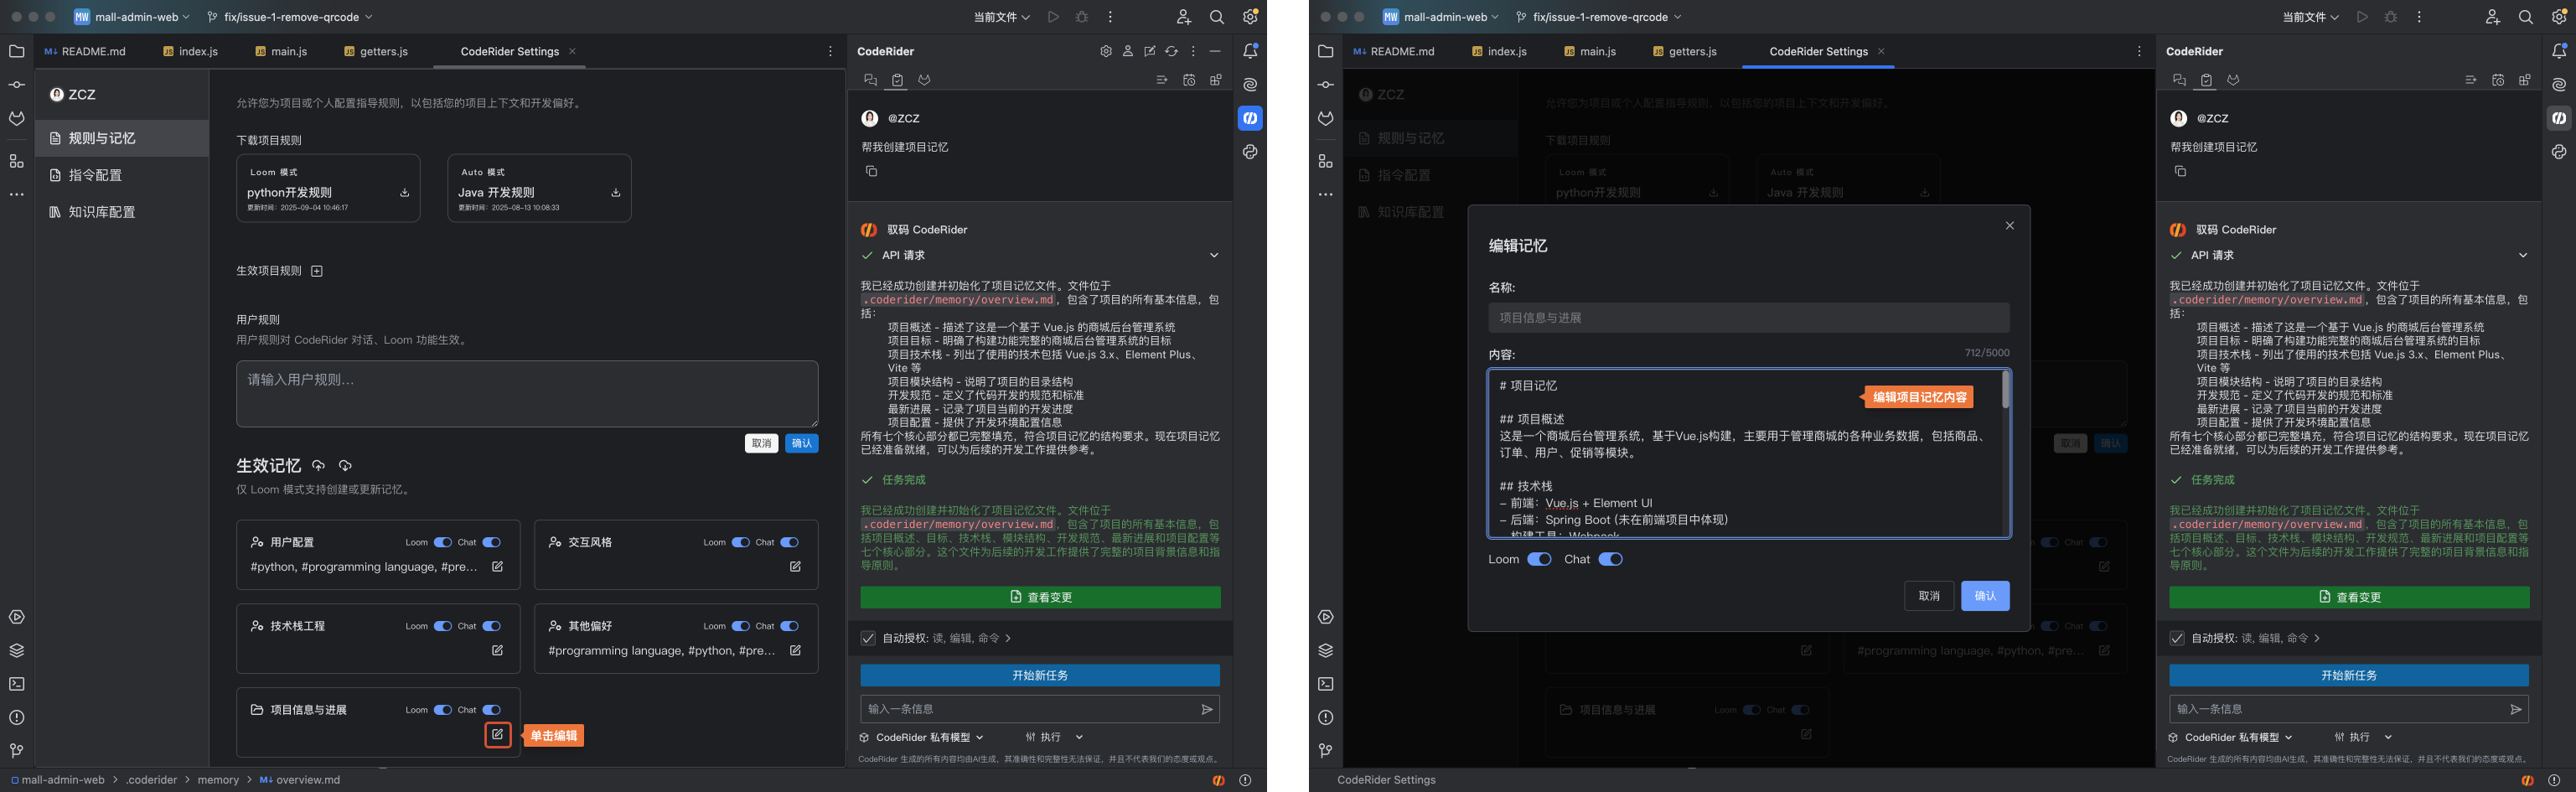This screenshot has width=2576, height=792.
Task: Download the Java 开发规则 rule in left window
Action: point(616,193)
